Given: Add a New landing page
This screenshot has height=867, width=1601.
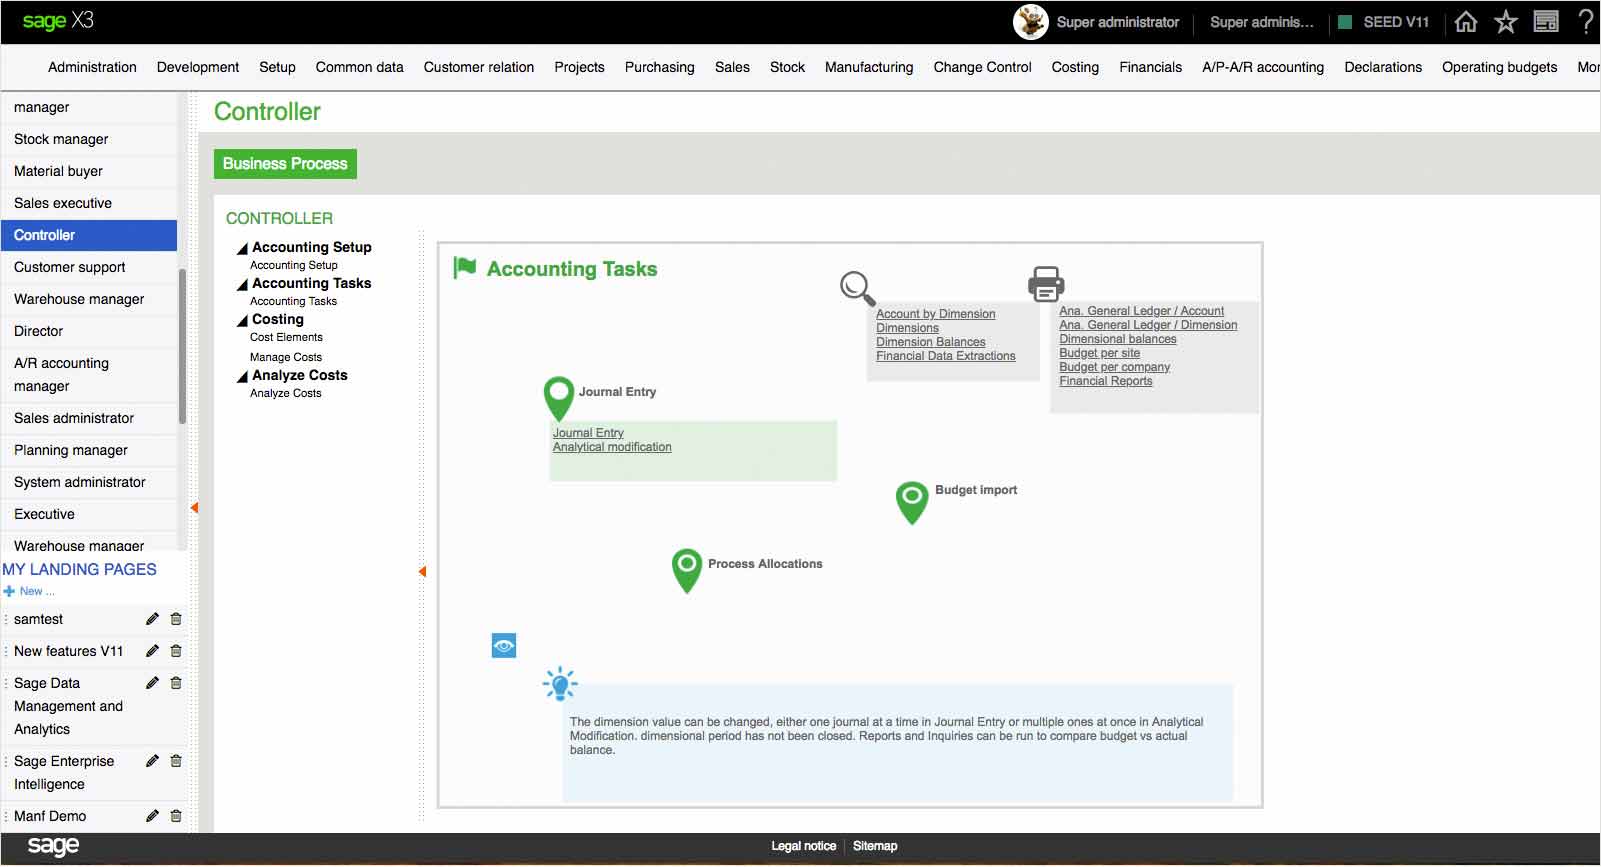Looking at the screenshot, I should click(x=30, y=591).
